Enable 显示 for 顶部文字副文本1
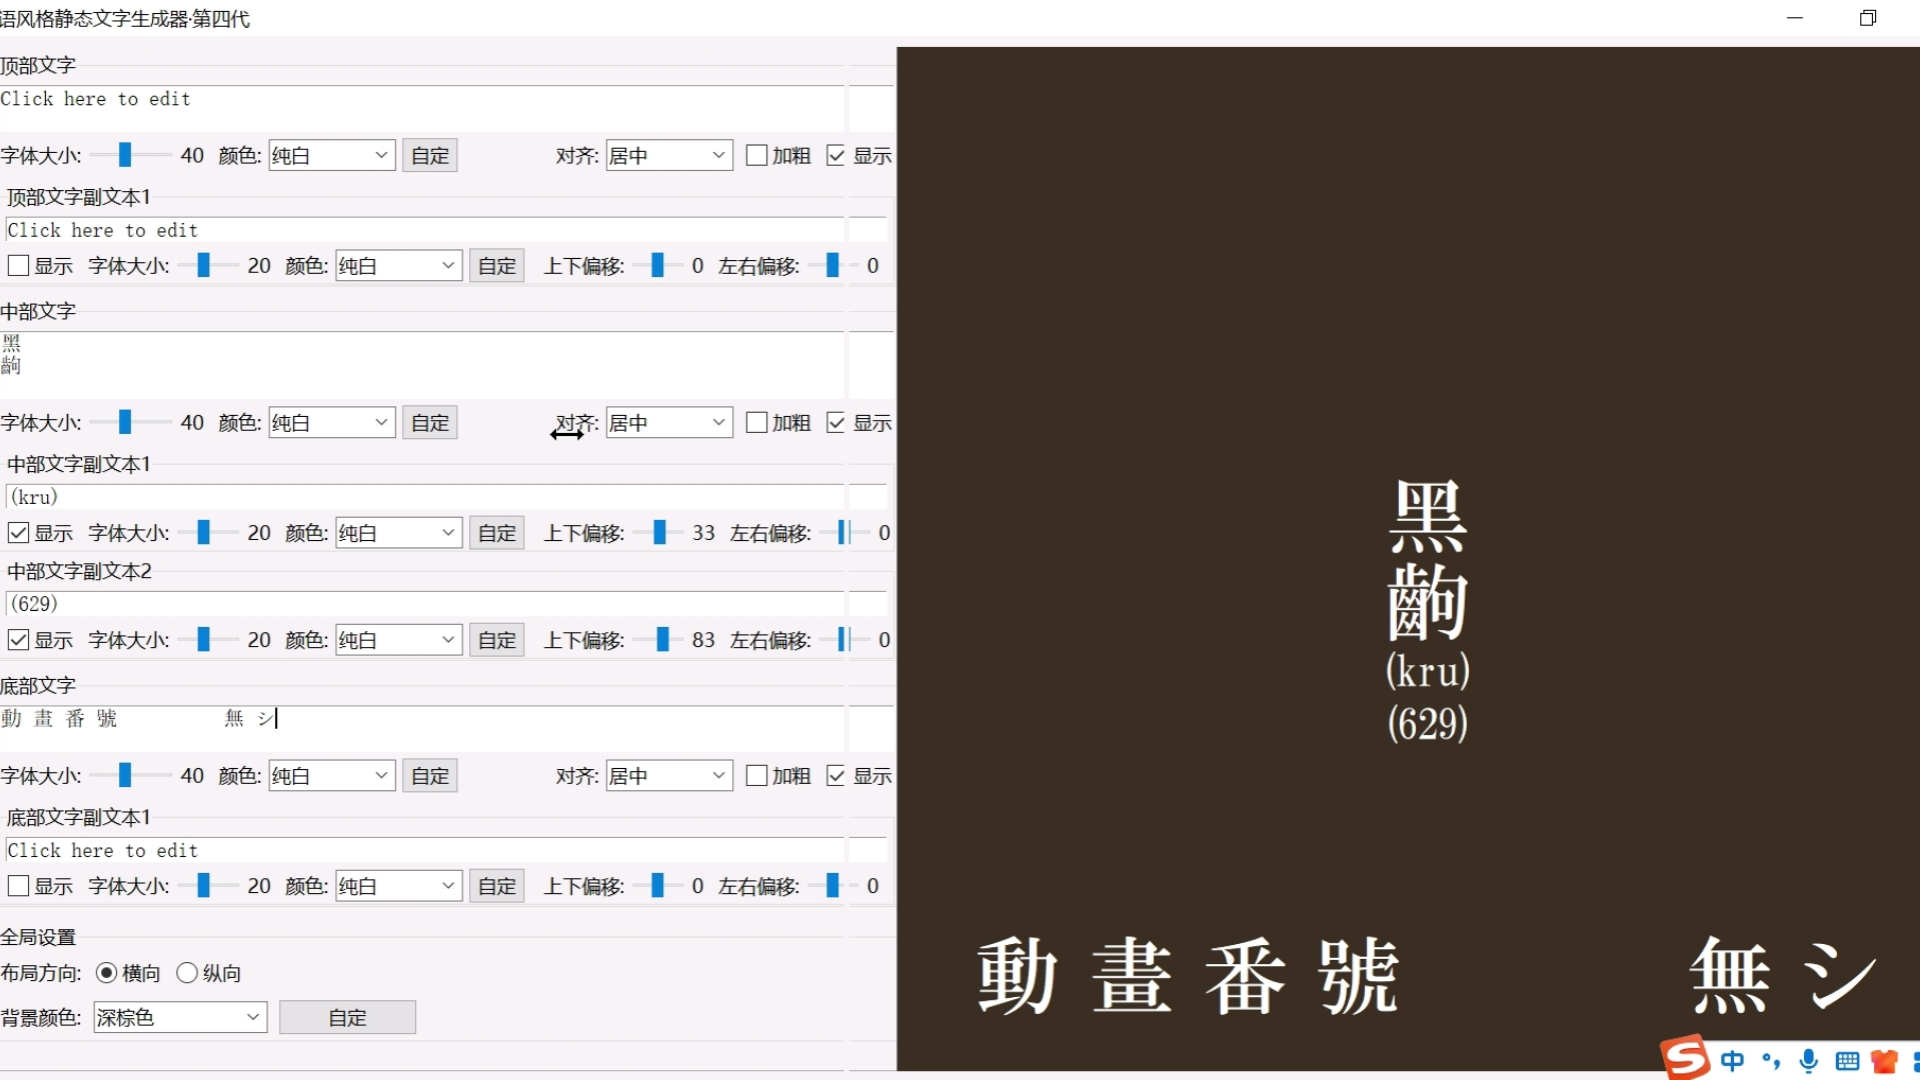 coord(18,265)
